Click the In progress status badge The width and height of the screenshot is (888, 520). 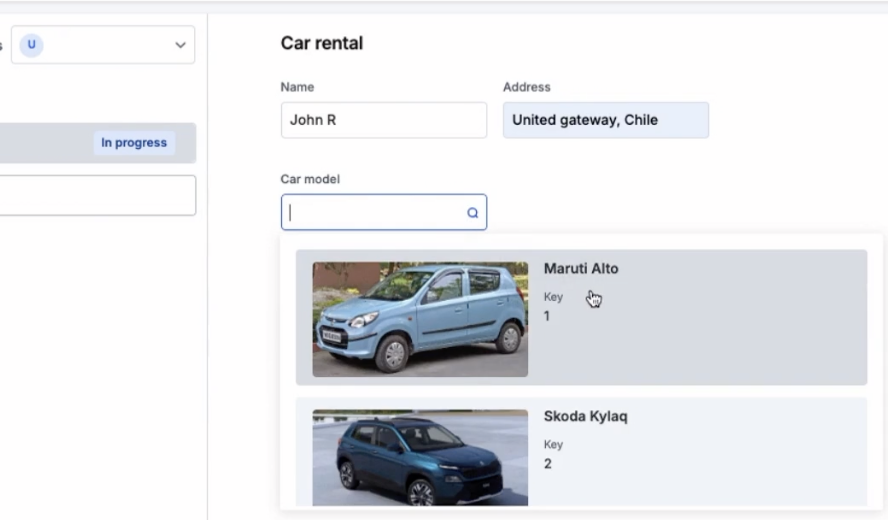134,143
